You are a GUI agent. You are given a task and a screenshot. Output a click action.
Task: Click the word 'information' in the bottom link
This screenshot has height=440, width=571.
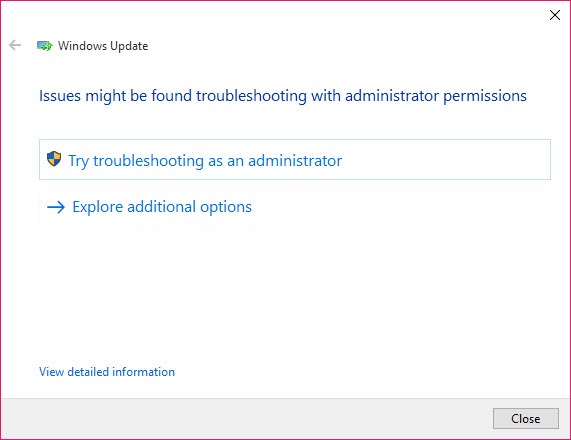[x=143, y=372]
